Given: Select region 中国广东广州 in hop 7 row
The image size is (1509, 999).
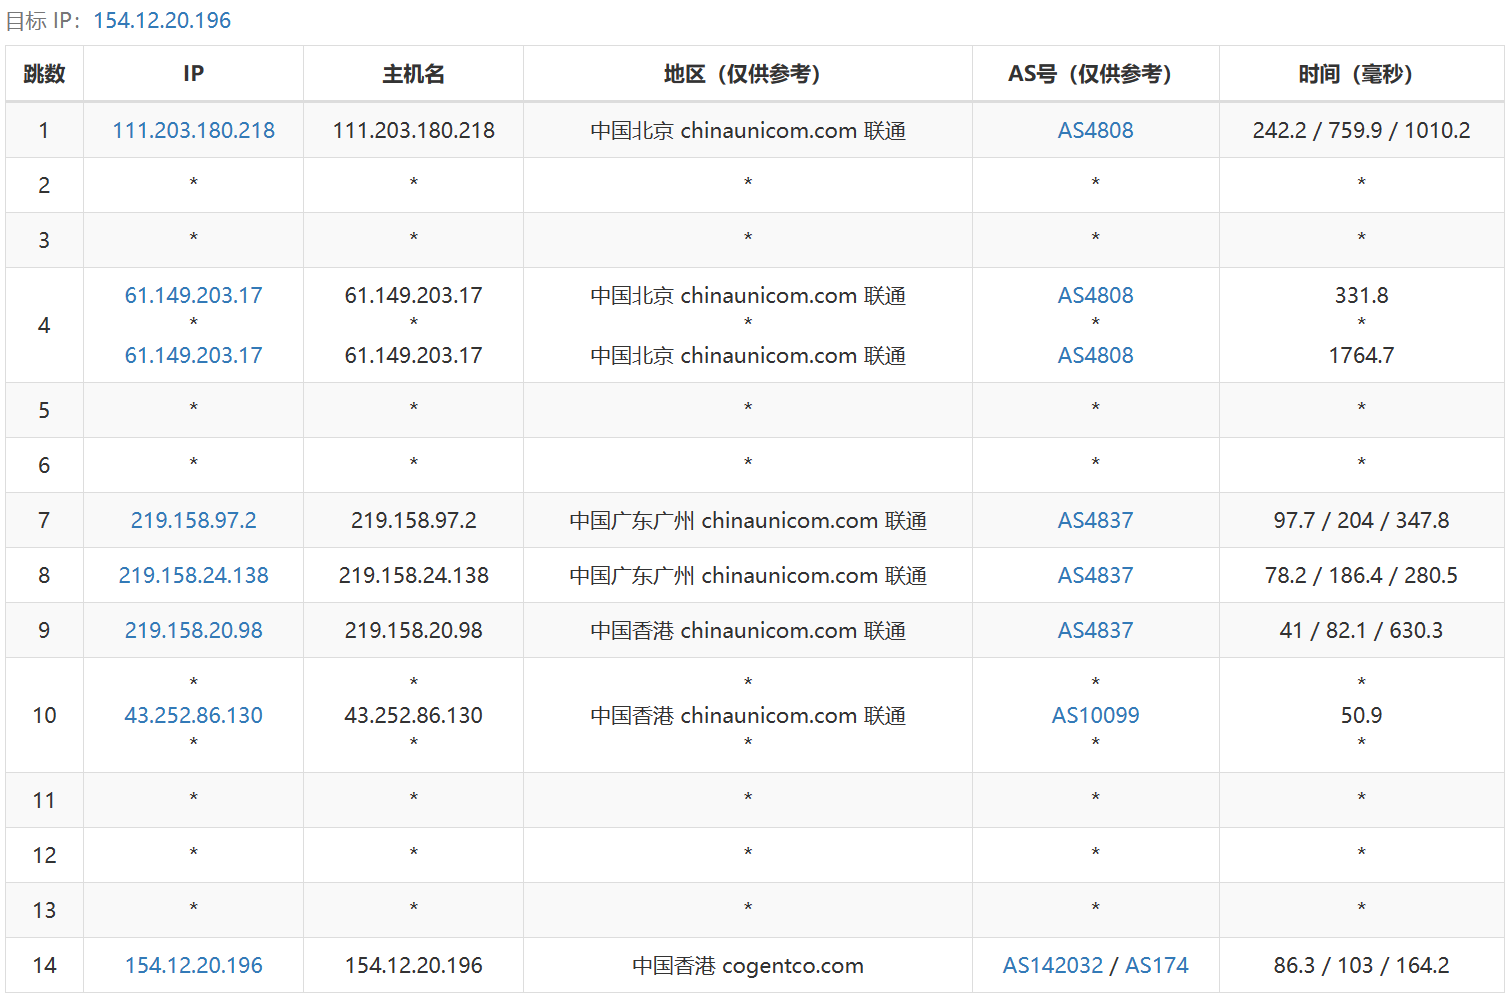Looking at the screenshot, I should click(632, 520).
